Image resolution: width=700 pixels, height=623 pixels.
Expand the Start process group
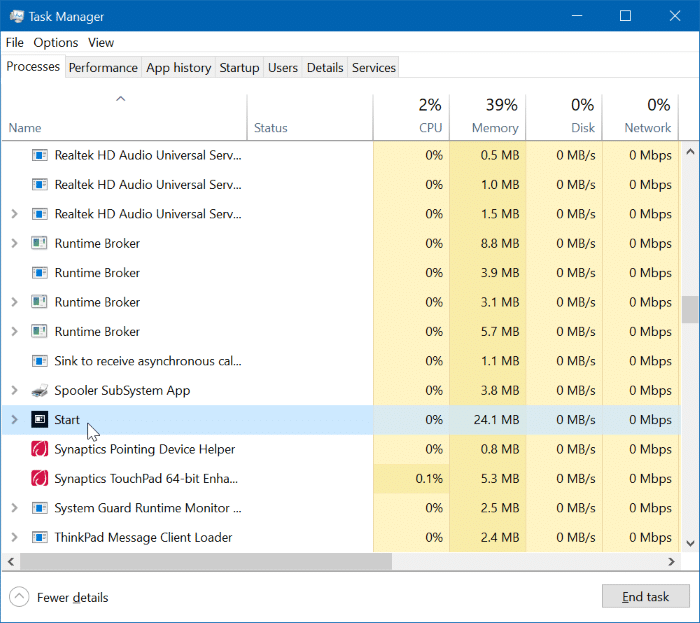click(14, 420)
